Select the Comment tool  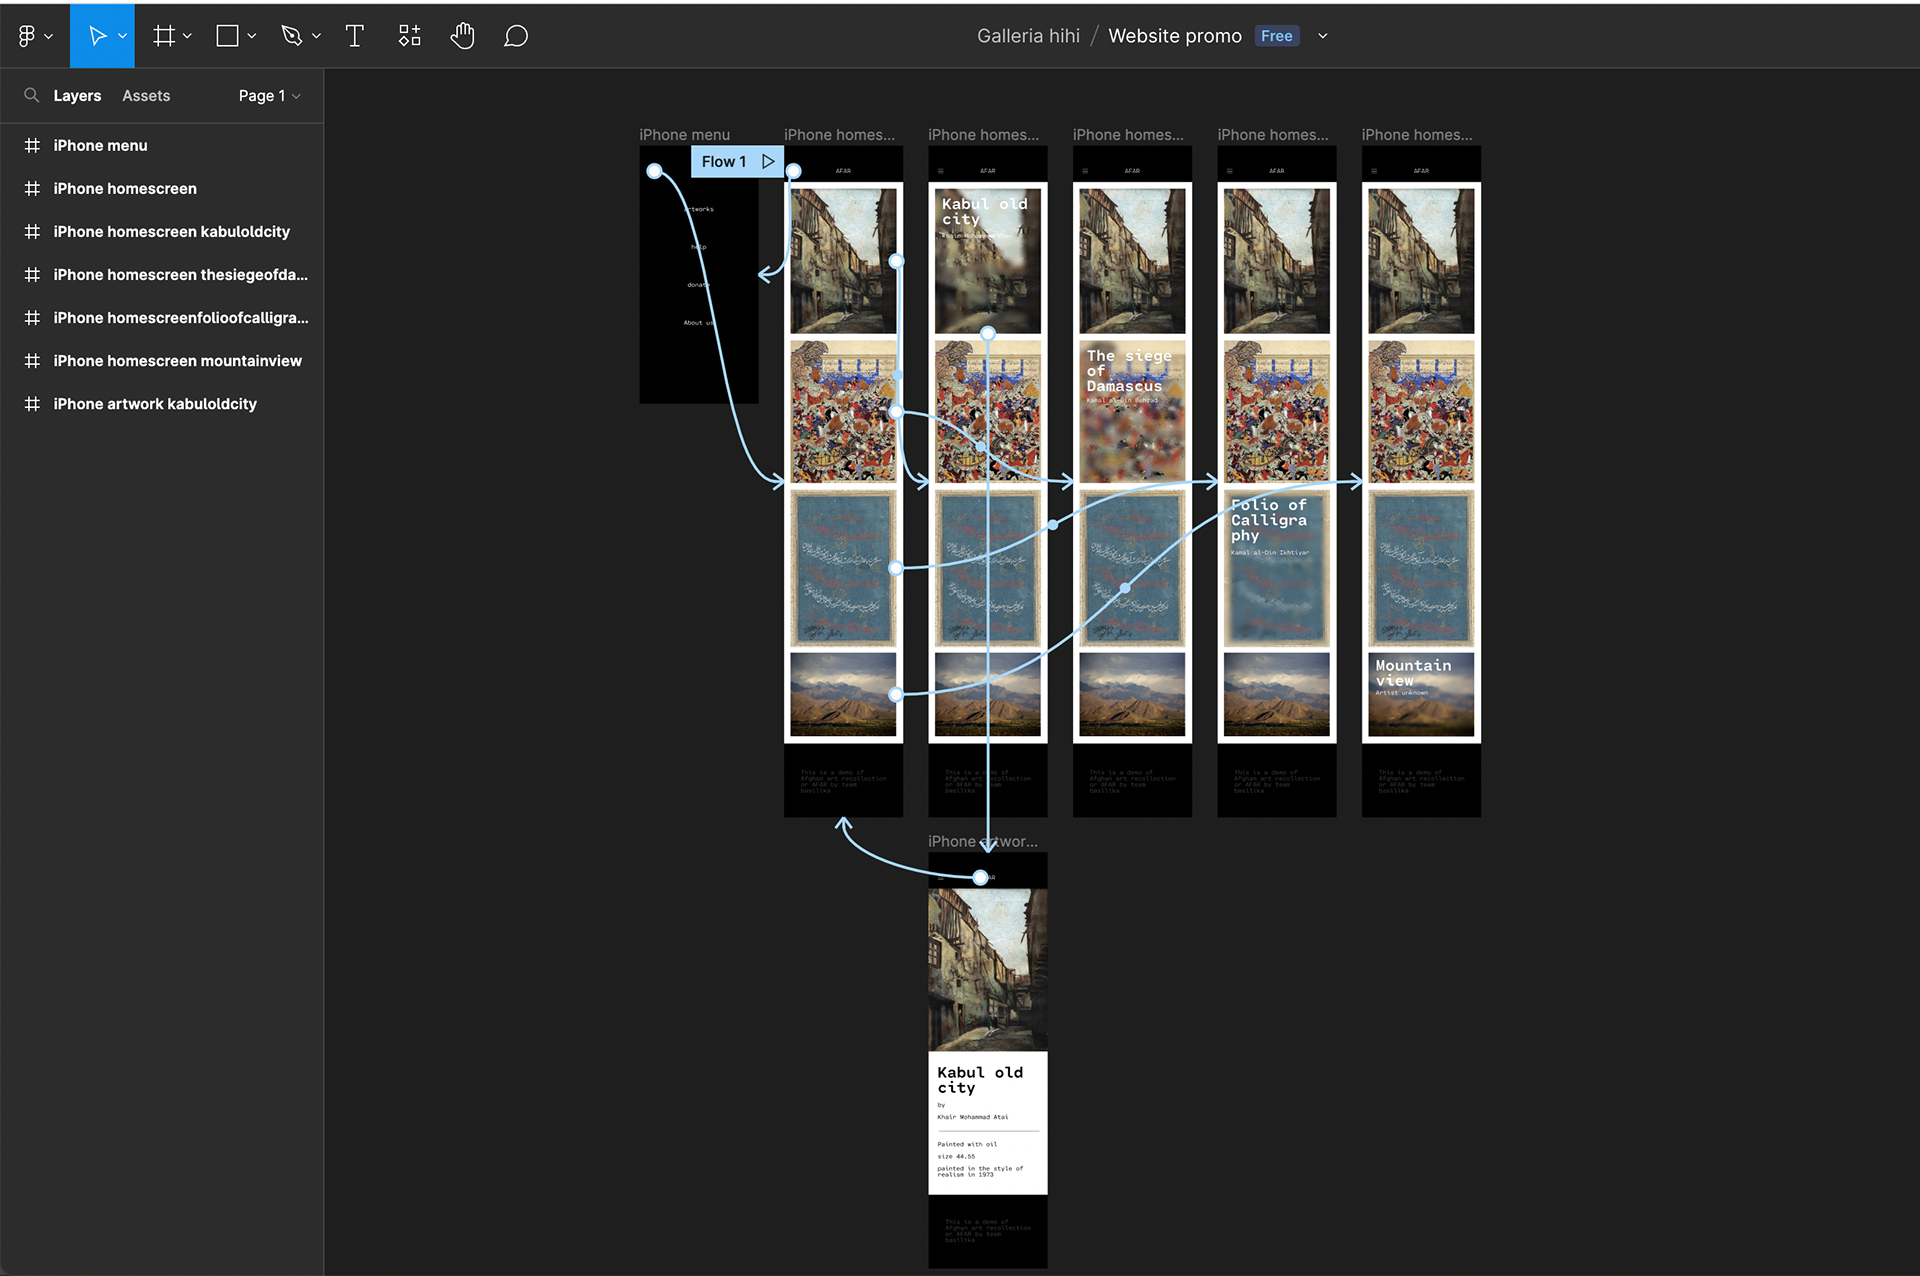(516, 36)
